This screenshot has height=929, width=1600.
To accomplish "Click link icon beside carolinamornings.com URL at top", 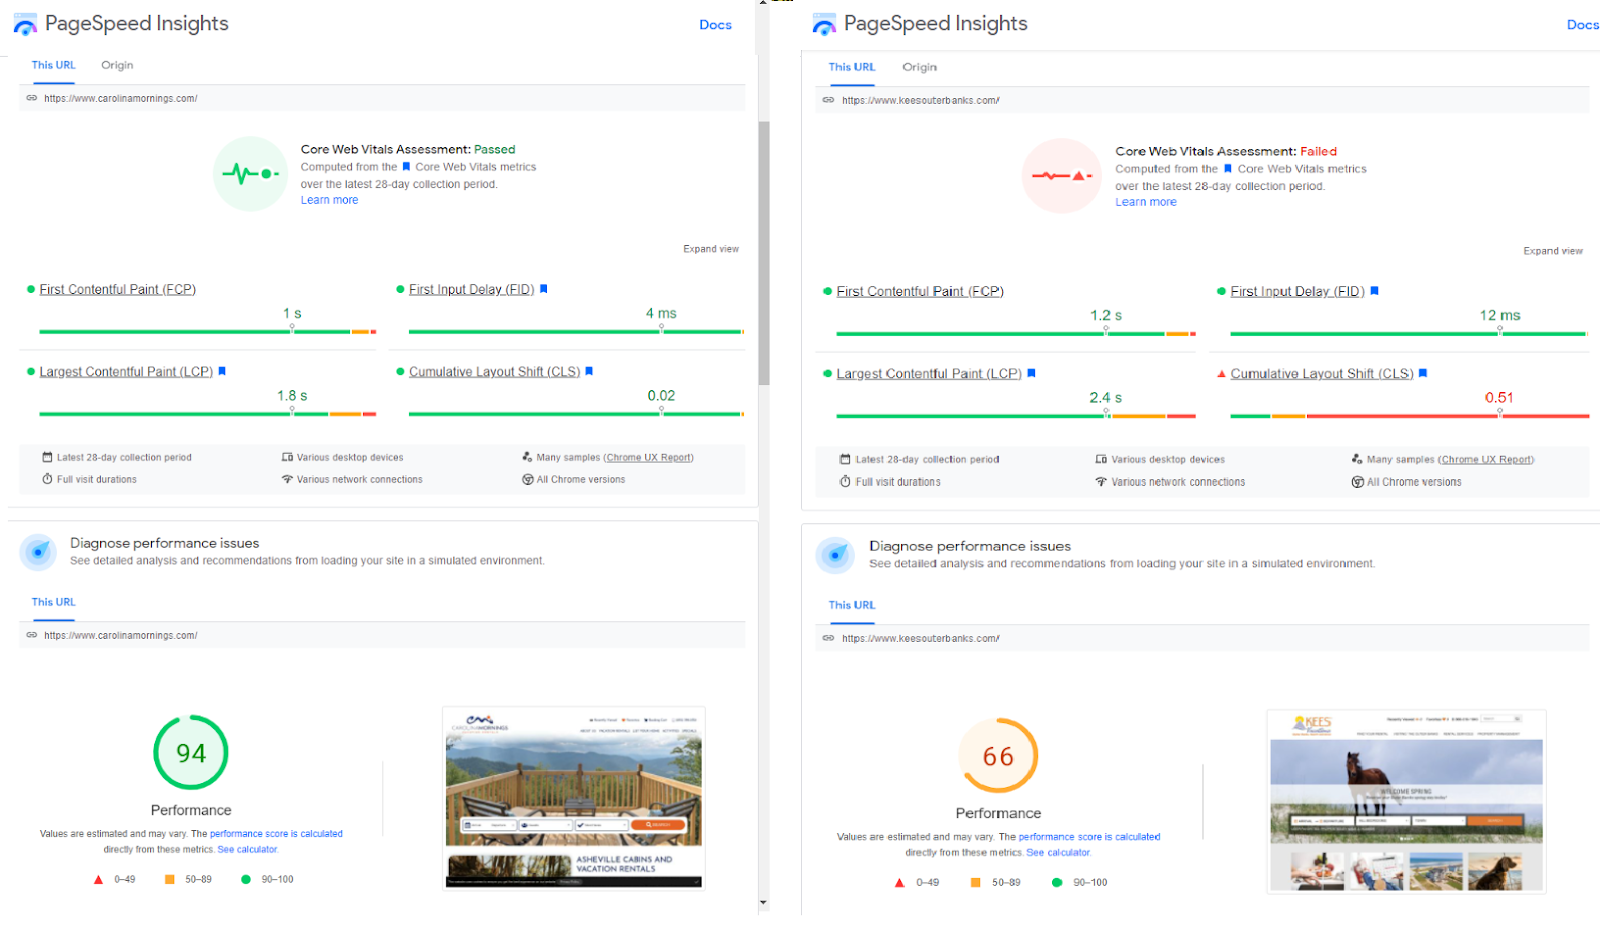I will pyautogui.click(x=31, y=98).
